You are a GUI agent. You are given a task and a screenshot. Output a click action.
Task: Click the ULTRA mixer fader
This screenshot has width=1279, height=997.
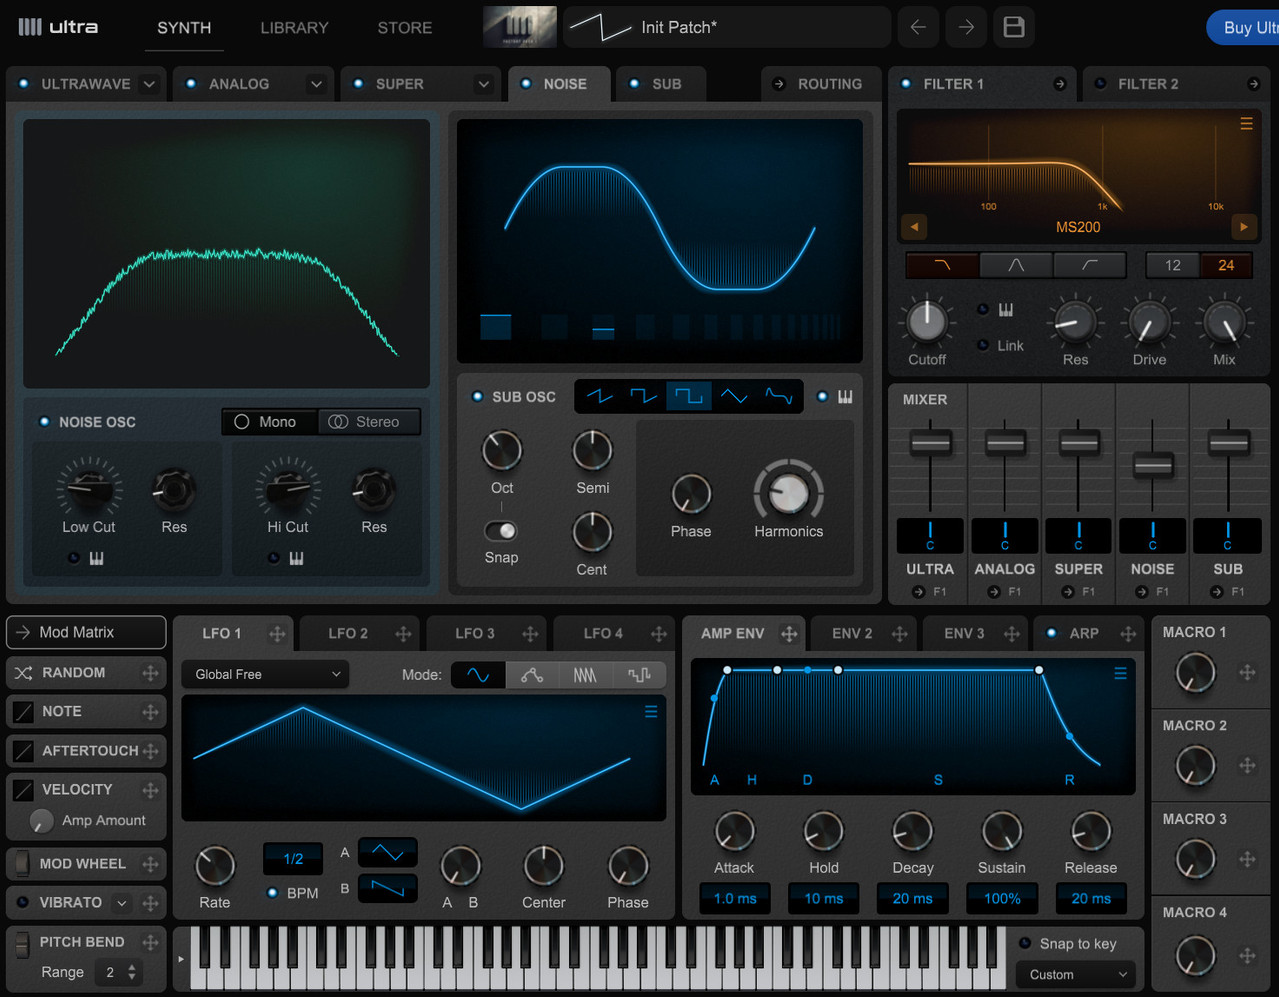[x=930, y=442]
